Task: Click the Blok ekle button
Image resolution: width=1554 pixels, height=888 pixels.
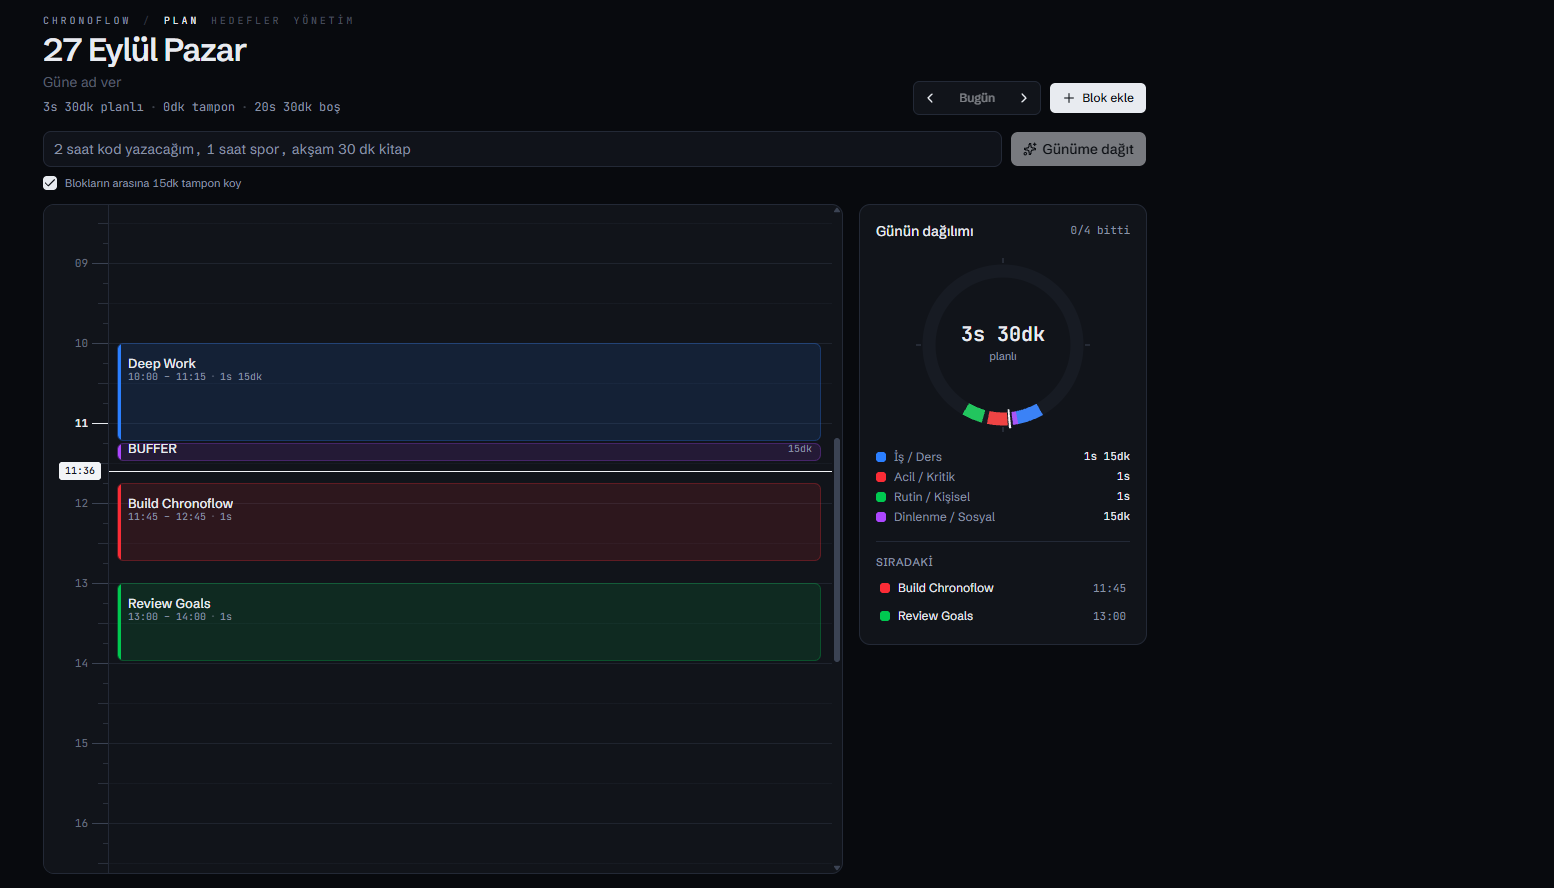Action: pos(1098,98)
